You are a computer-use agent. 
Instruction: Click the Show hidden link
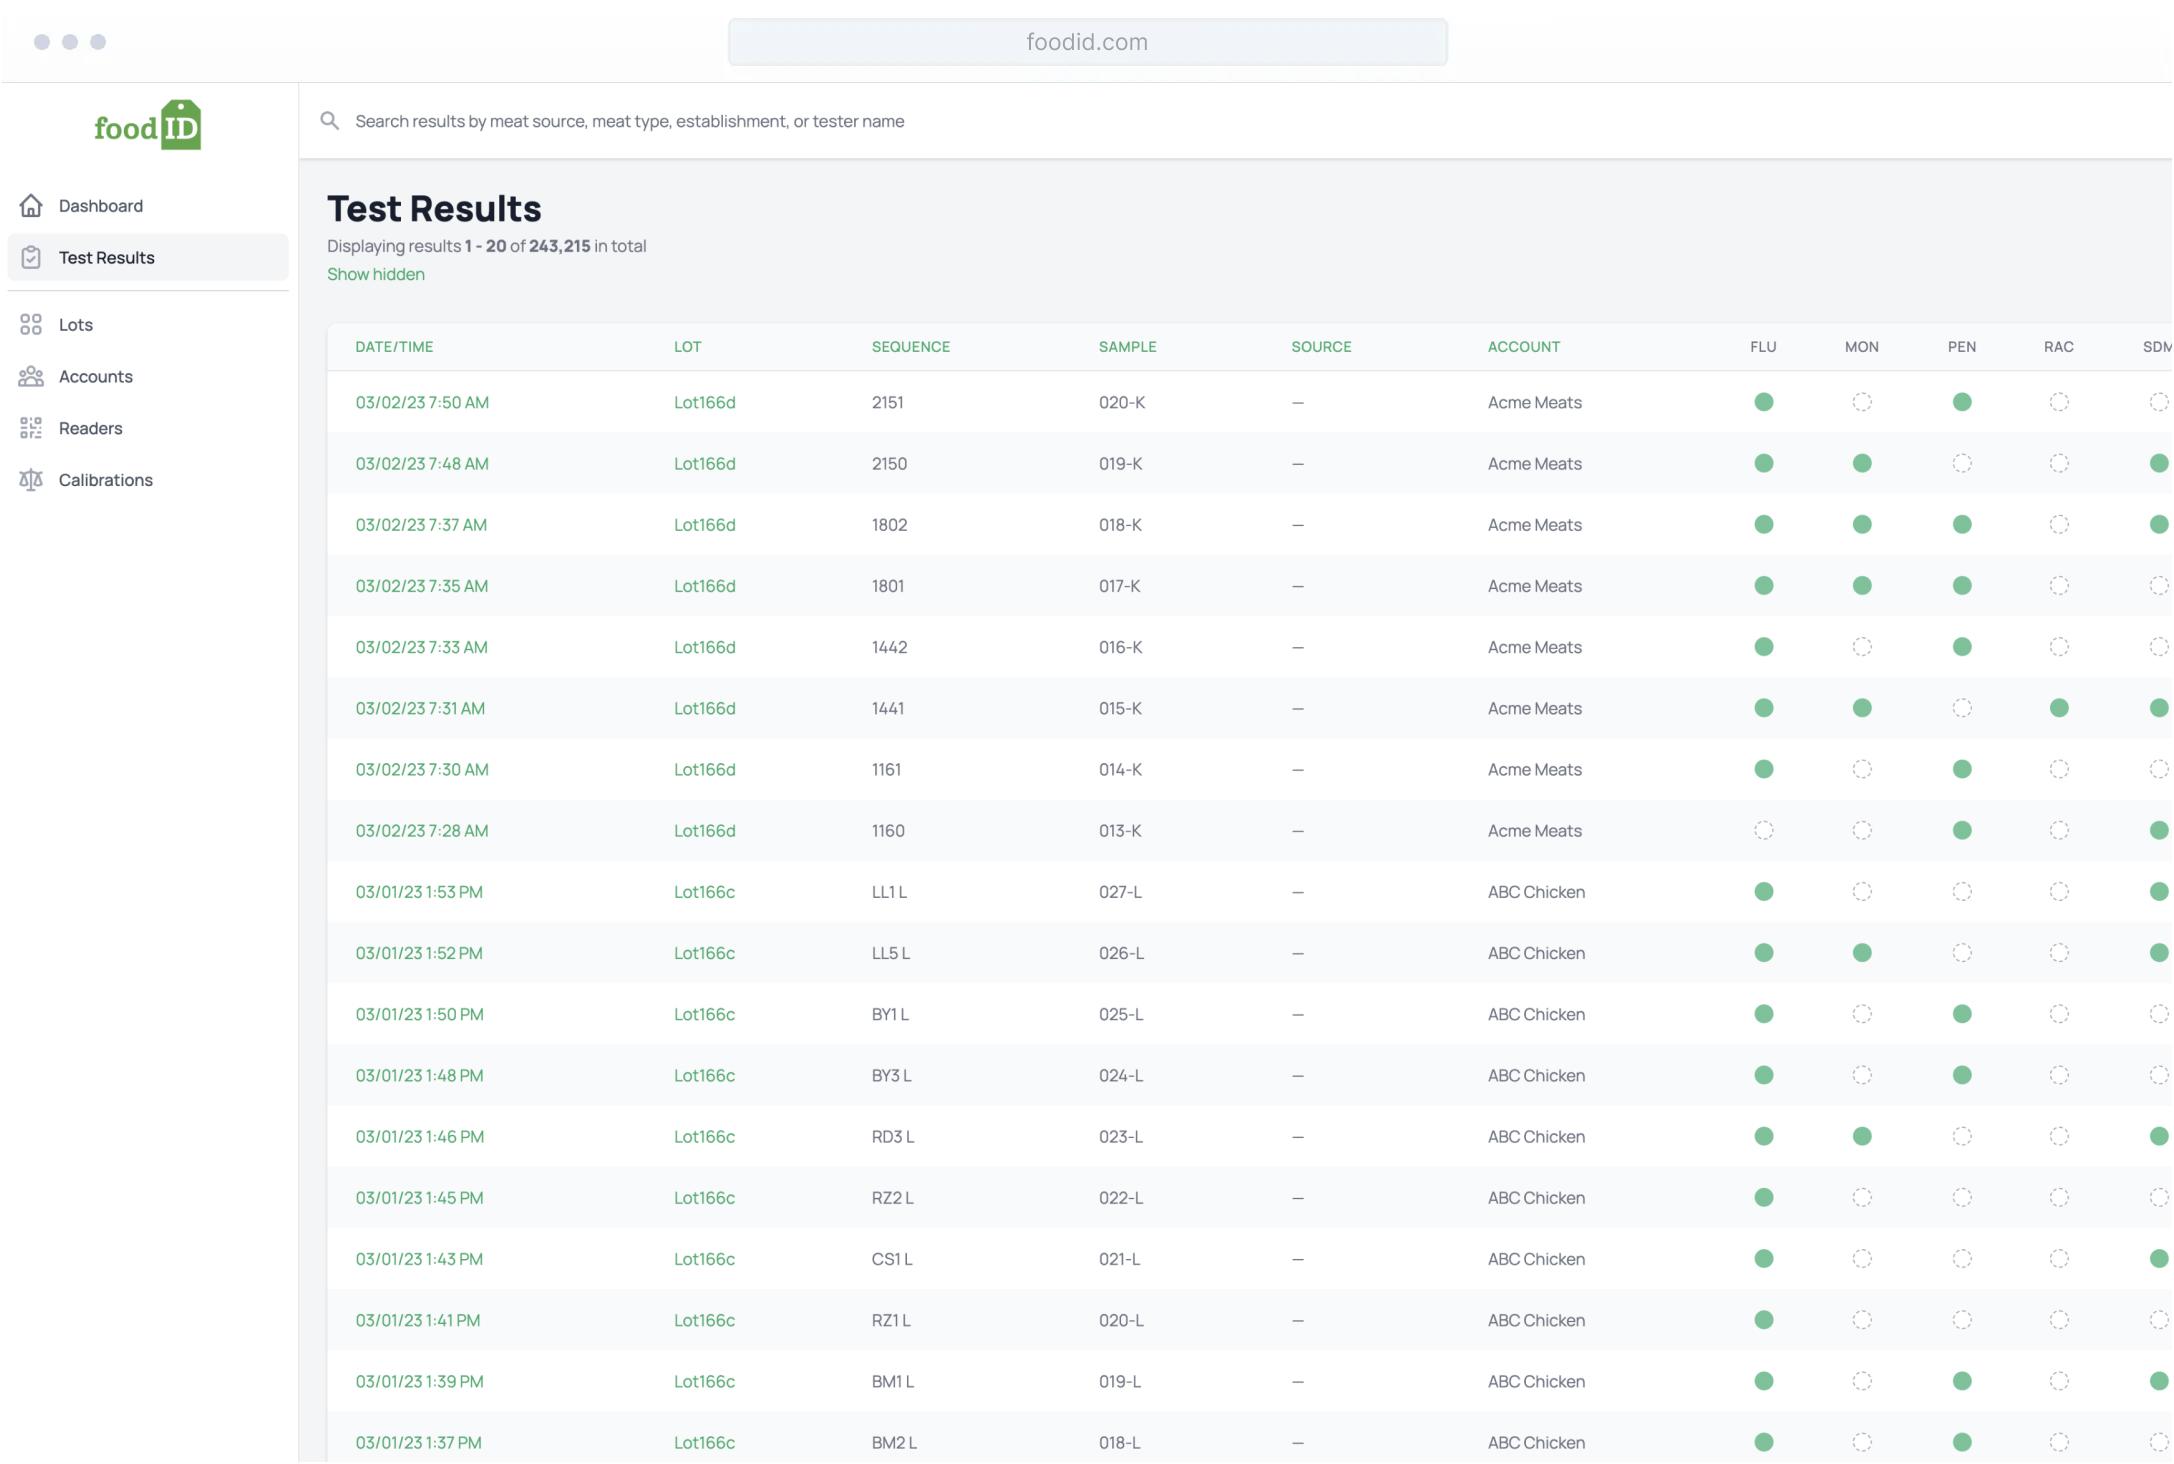tap(376, 274)
